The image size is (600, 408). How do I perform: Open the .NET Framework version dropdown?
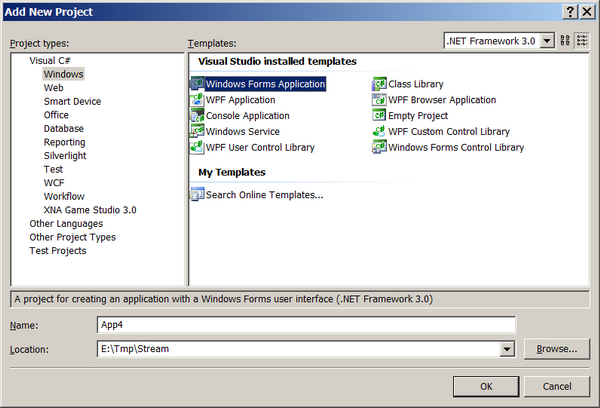547,41
